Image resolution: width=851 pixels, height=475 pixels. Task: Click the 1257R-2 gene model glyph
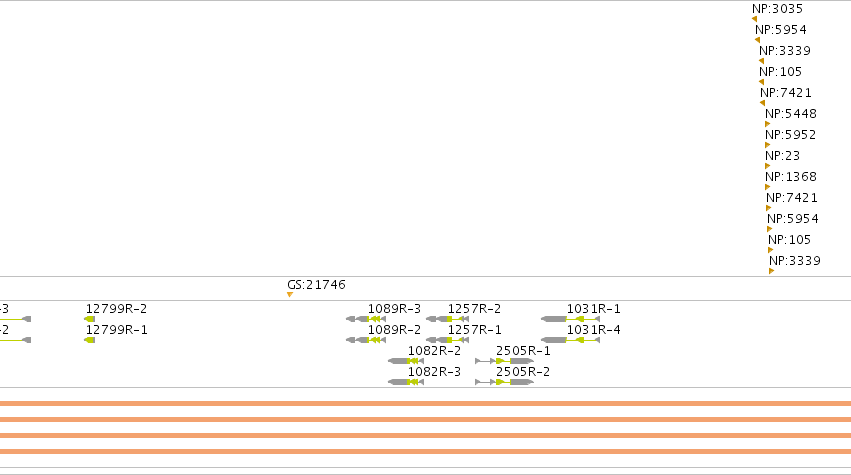coord(447,319)
